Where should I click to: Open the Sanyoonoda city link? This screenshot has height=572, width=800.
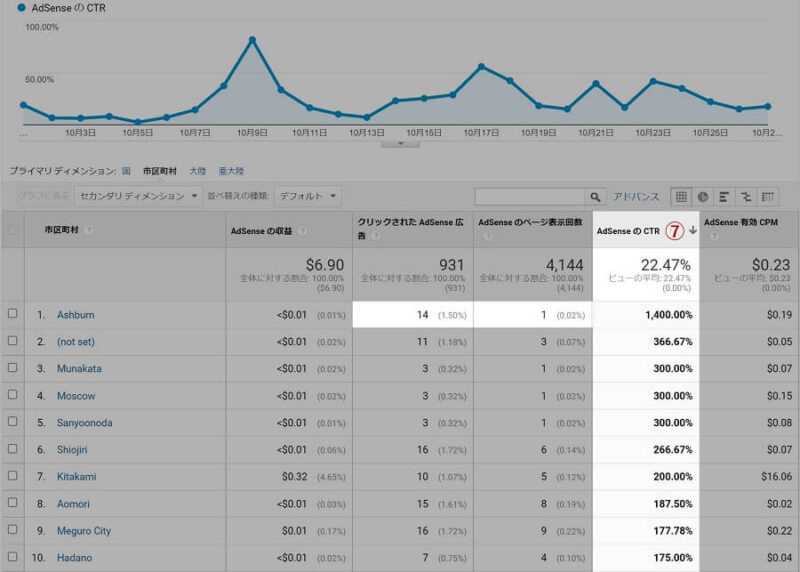(85, 423)
